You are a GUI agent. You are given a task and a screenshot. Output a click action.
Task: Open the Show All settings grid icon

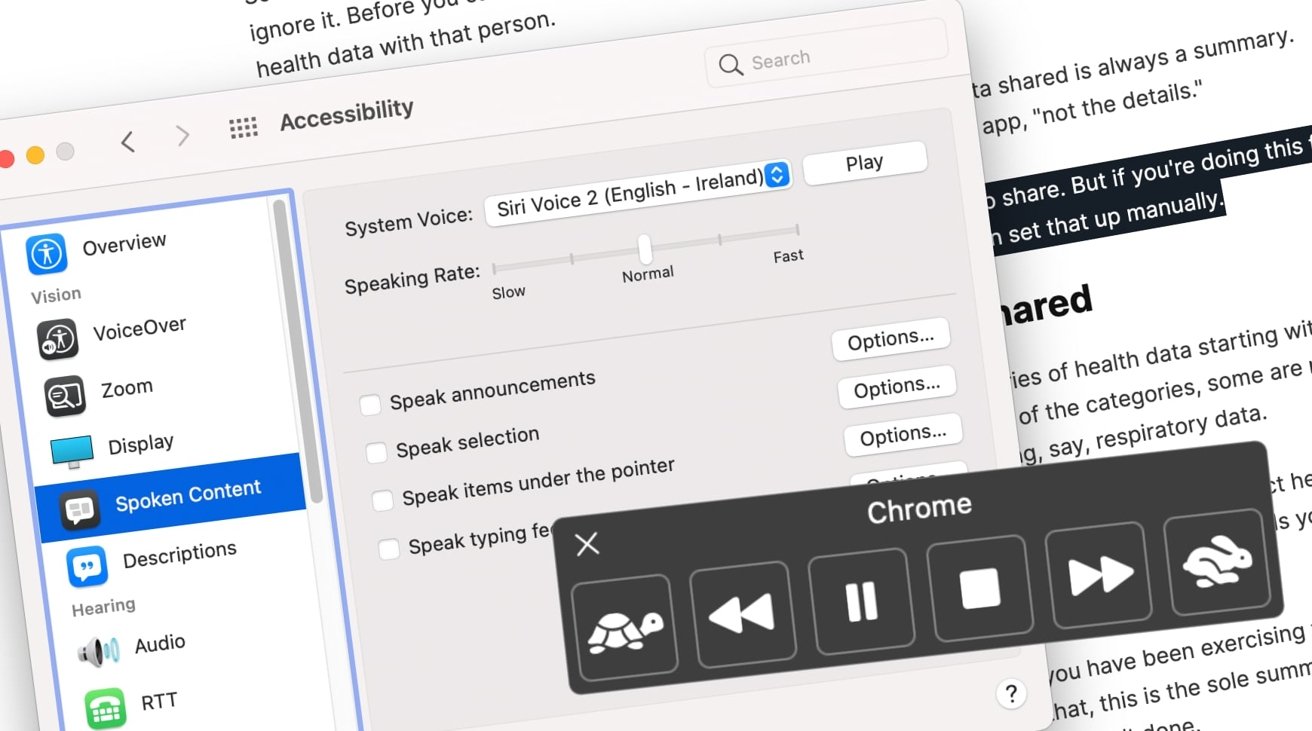point(243,126)
